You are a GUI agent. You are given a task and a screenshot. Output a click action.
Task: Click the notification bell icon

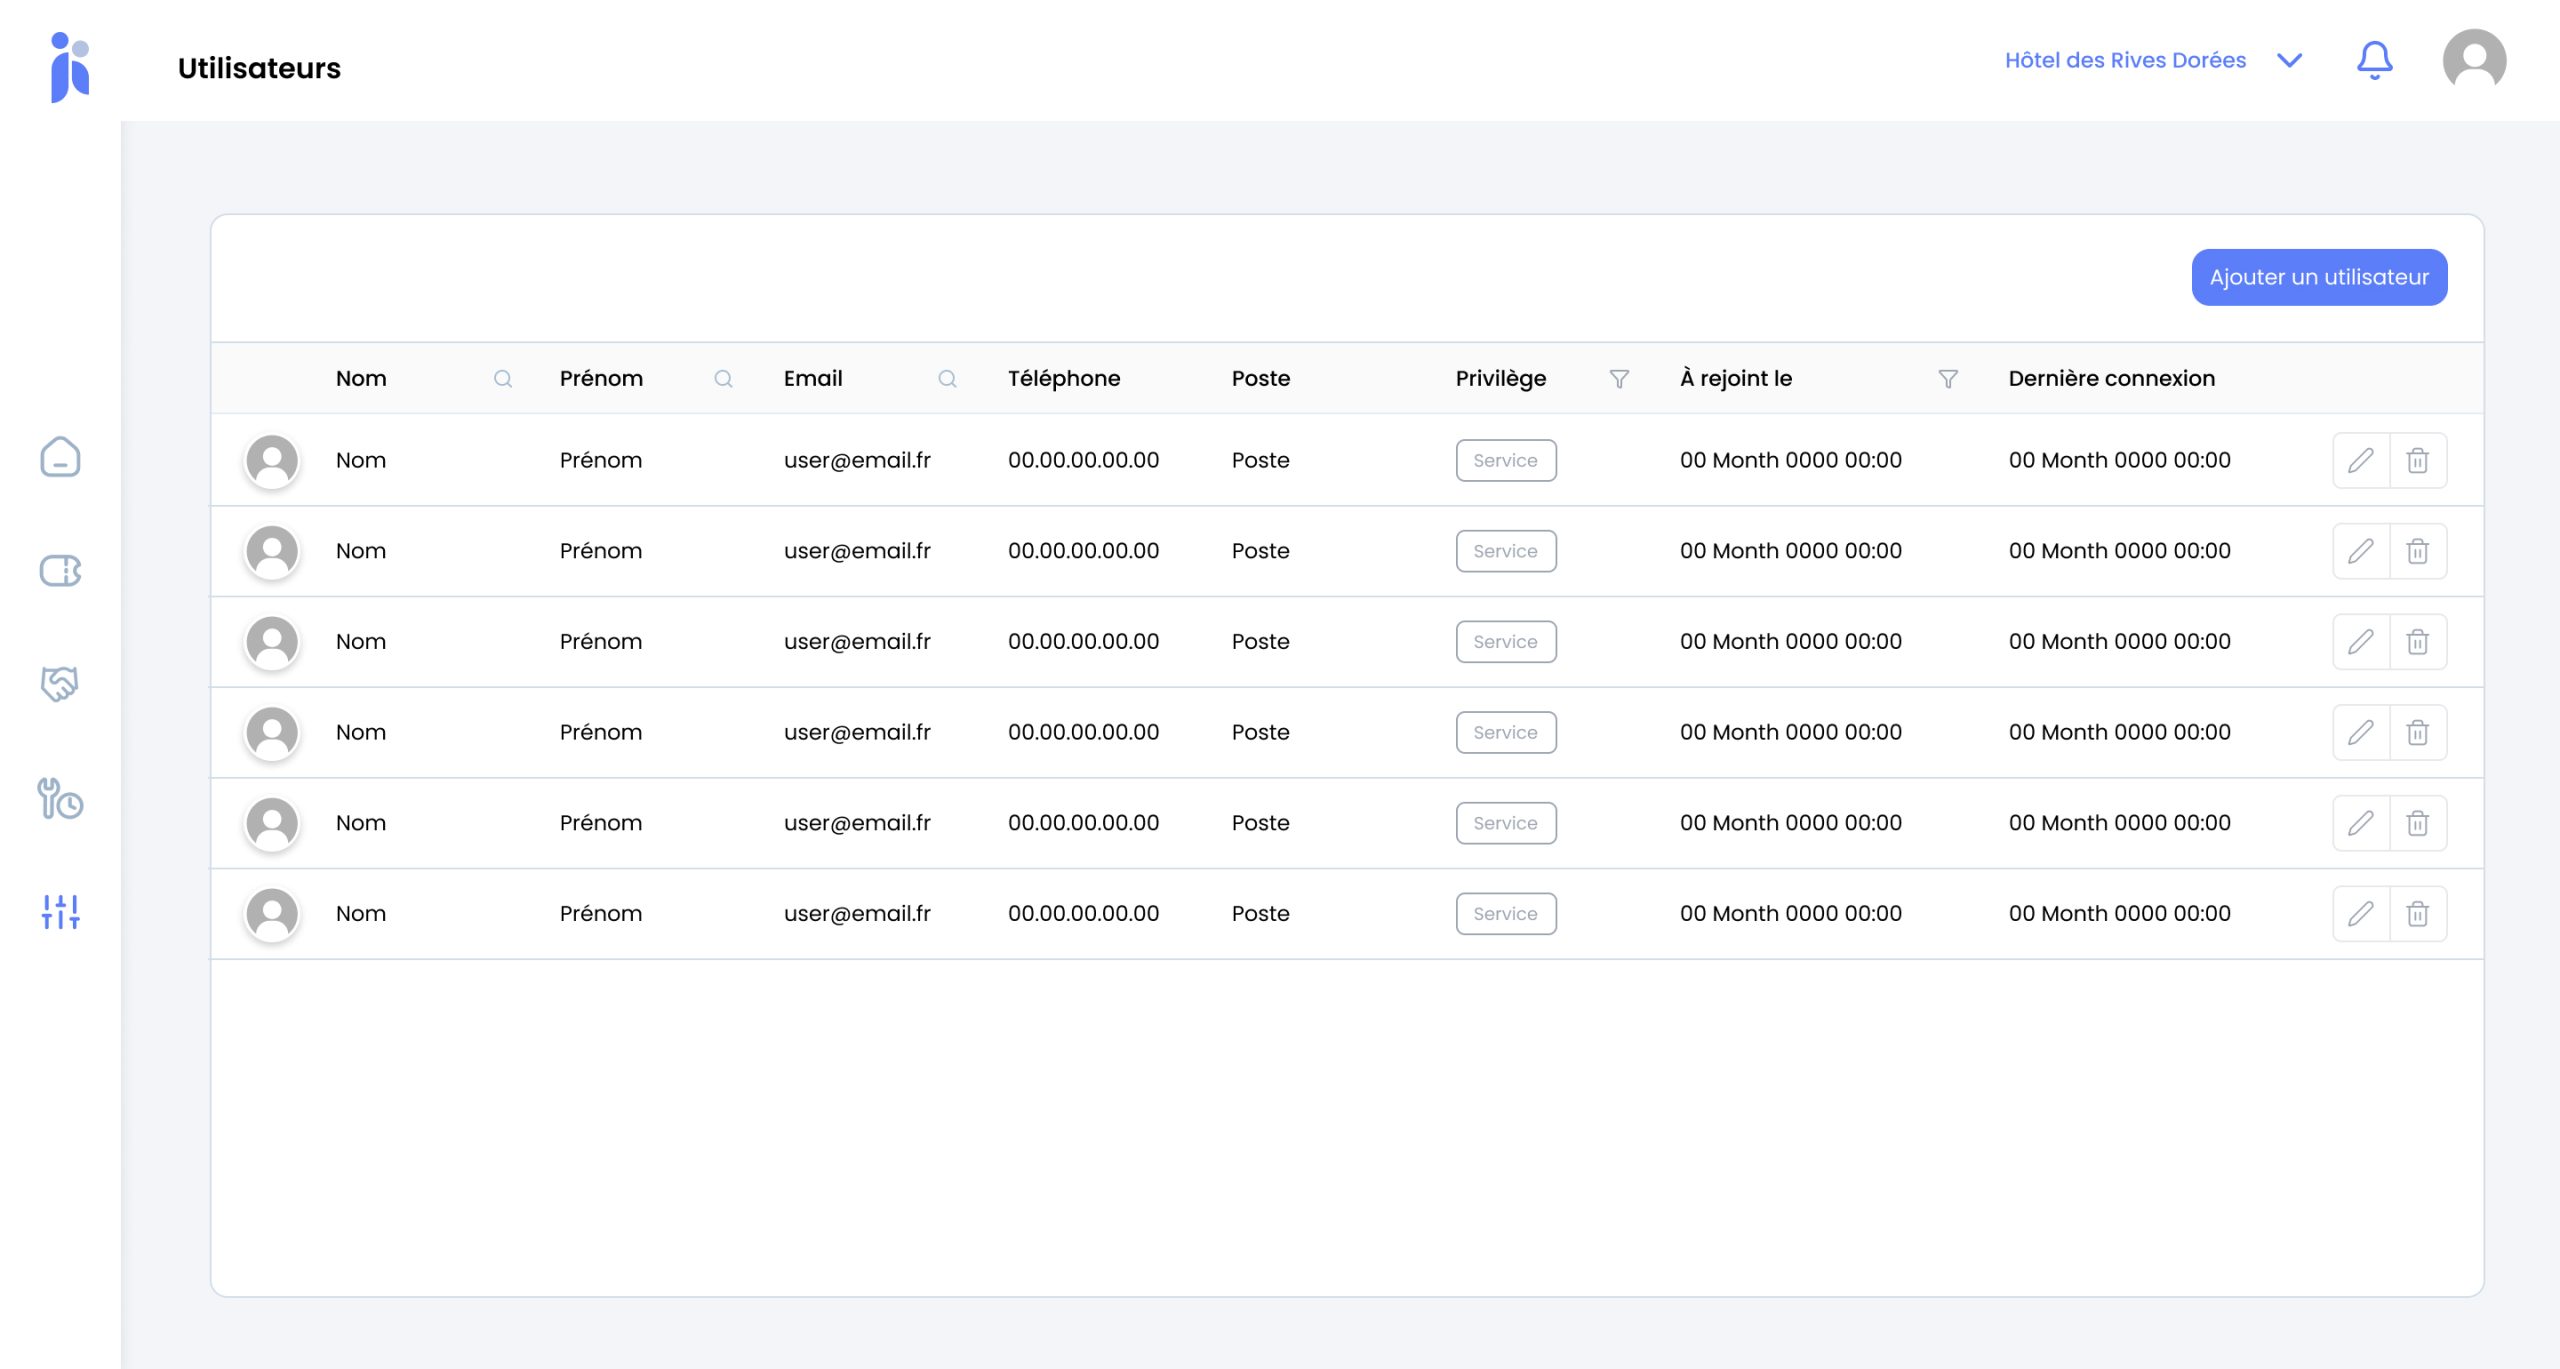2374,61
